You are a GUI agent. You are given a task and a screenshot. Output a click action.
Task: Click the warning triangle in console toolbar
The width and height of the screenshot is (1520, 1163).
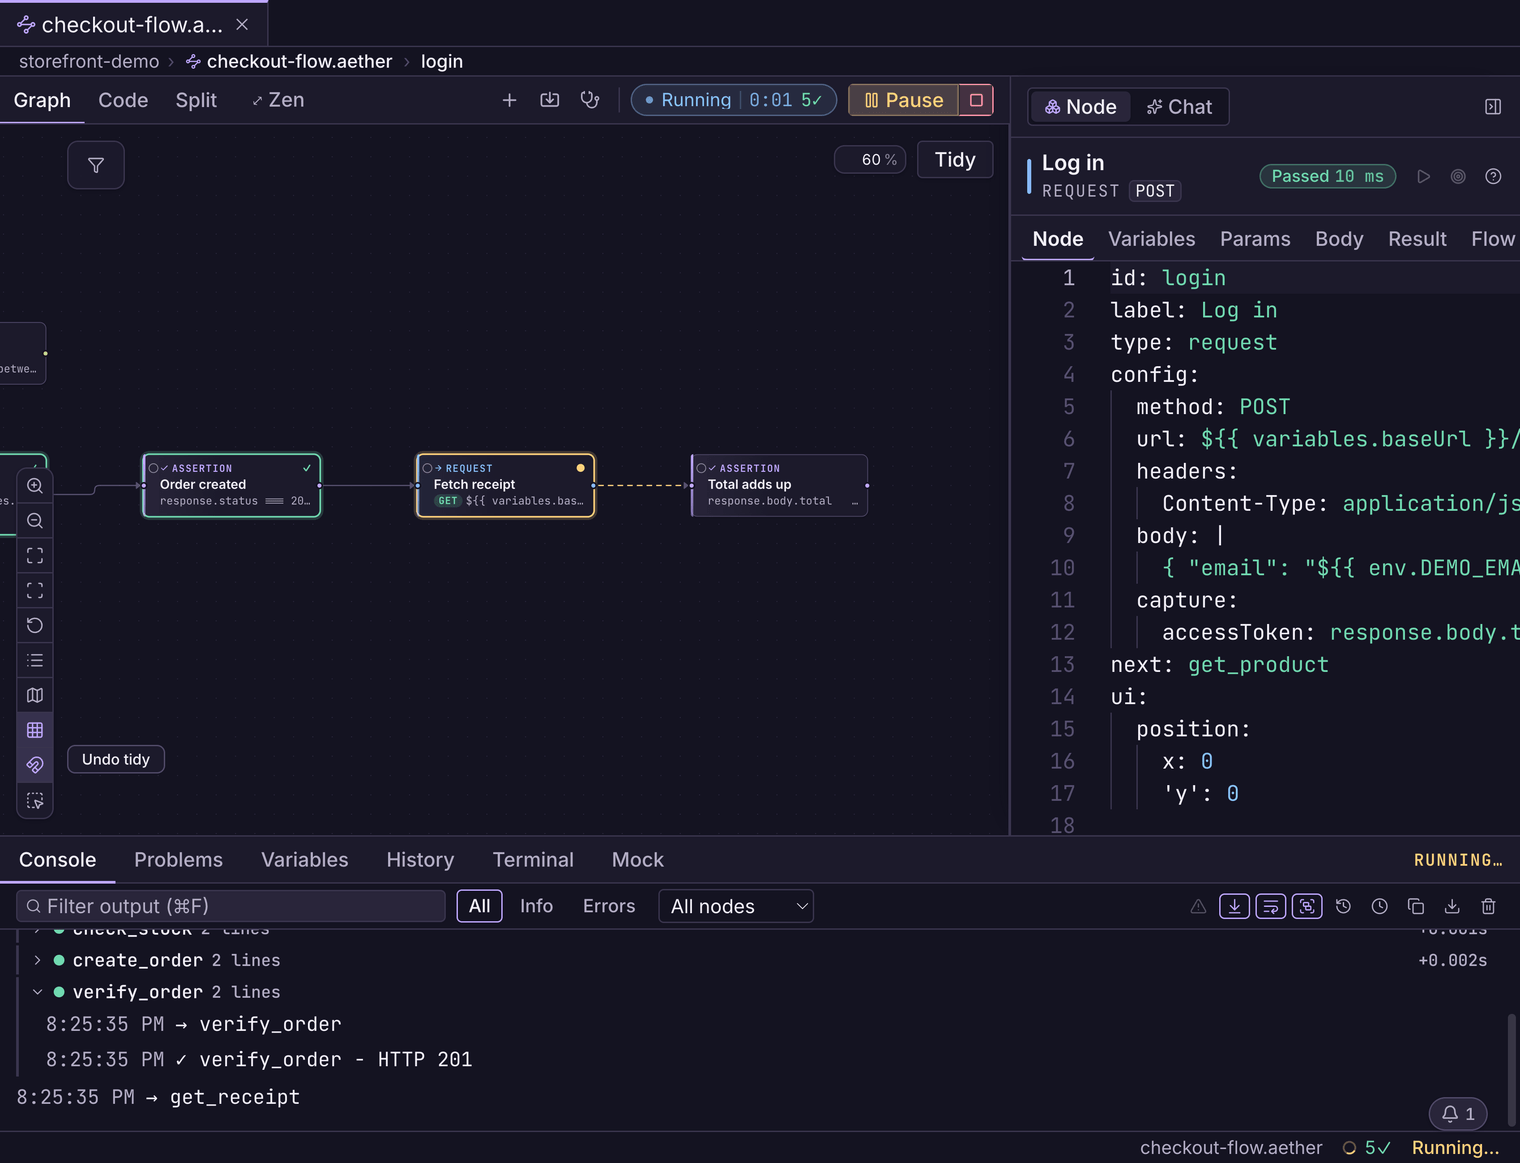coord(1198,907)
